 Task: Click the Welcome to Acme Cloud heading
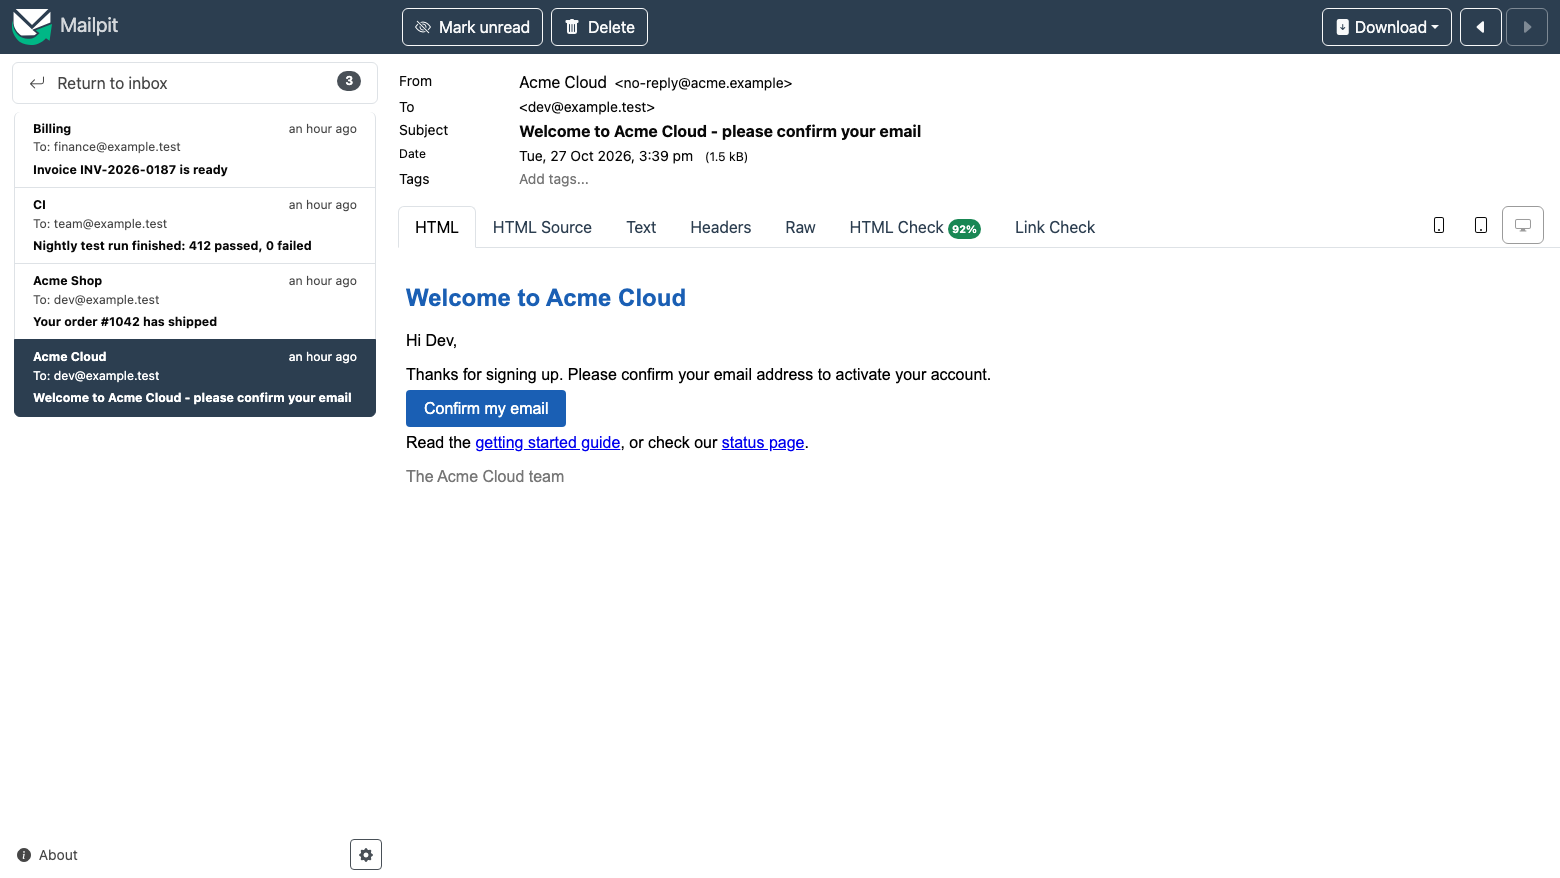pos(546,298)
